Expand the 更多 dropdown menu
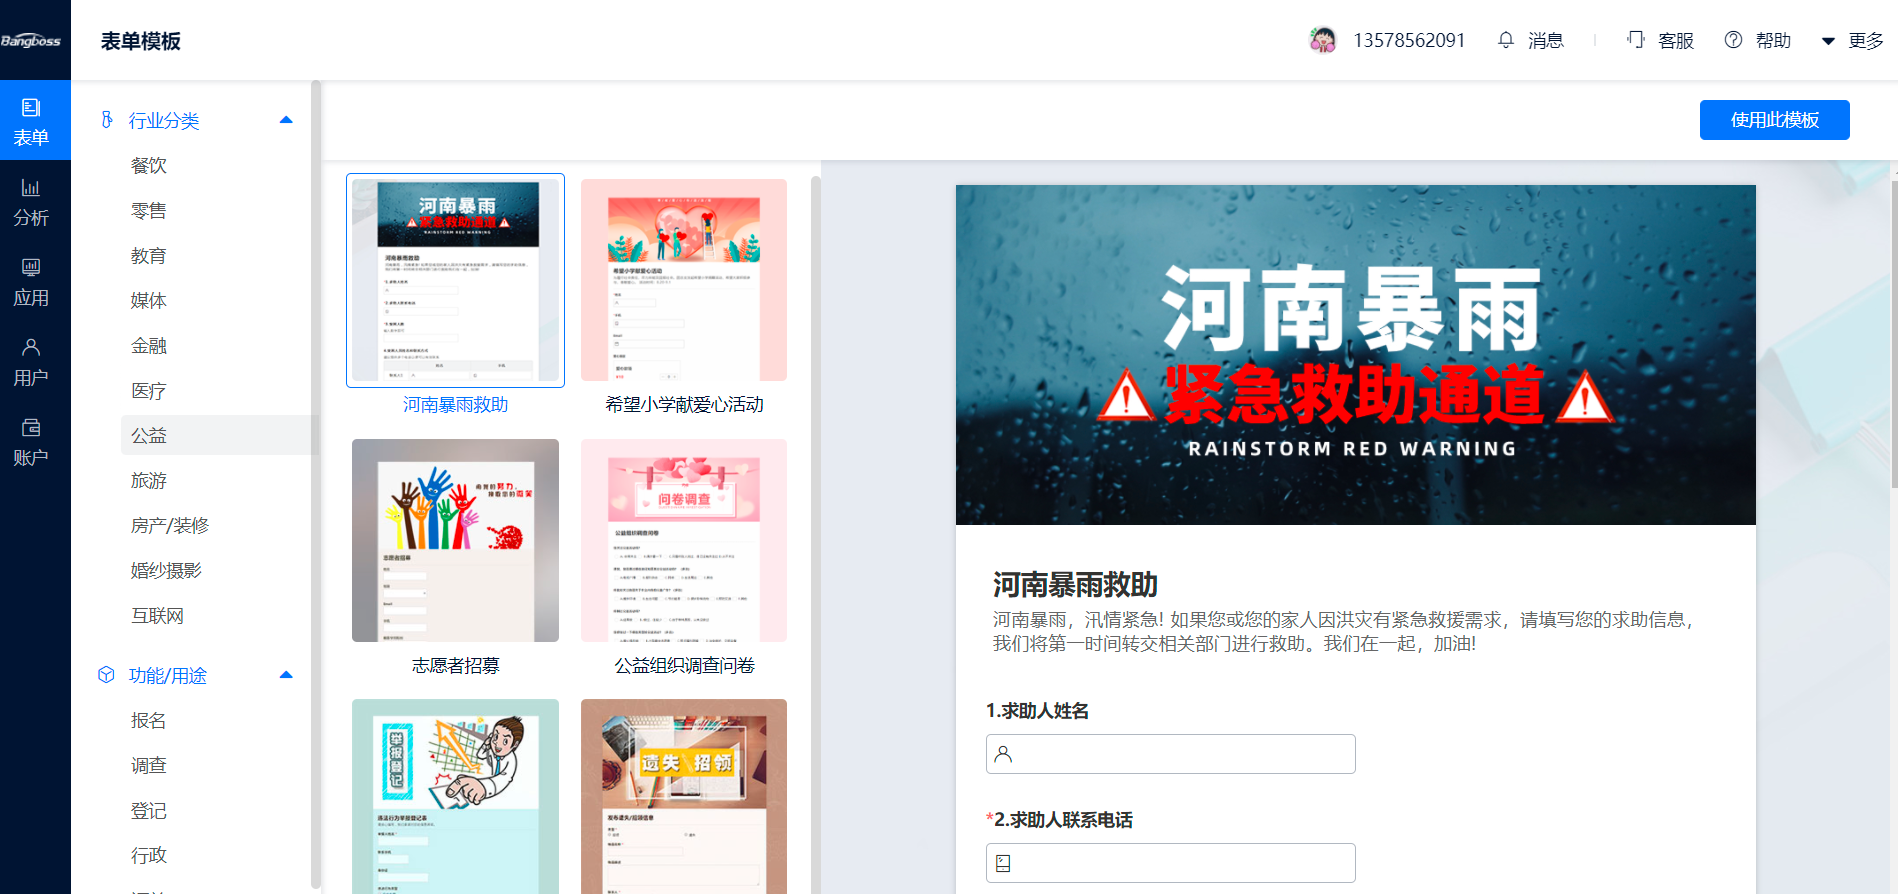The width and height of the screenshot is (1898, 894). (x=1854, y=41)
